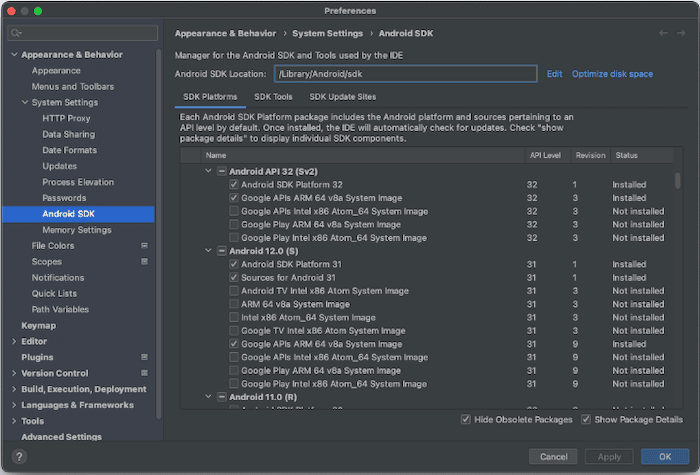Screen dimensions: 700x475
Task: Uncheck Google APIs ARM 64 v8a image for API 32
Action: (233, 198)
